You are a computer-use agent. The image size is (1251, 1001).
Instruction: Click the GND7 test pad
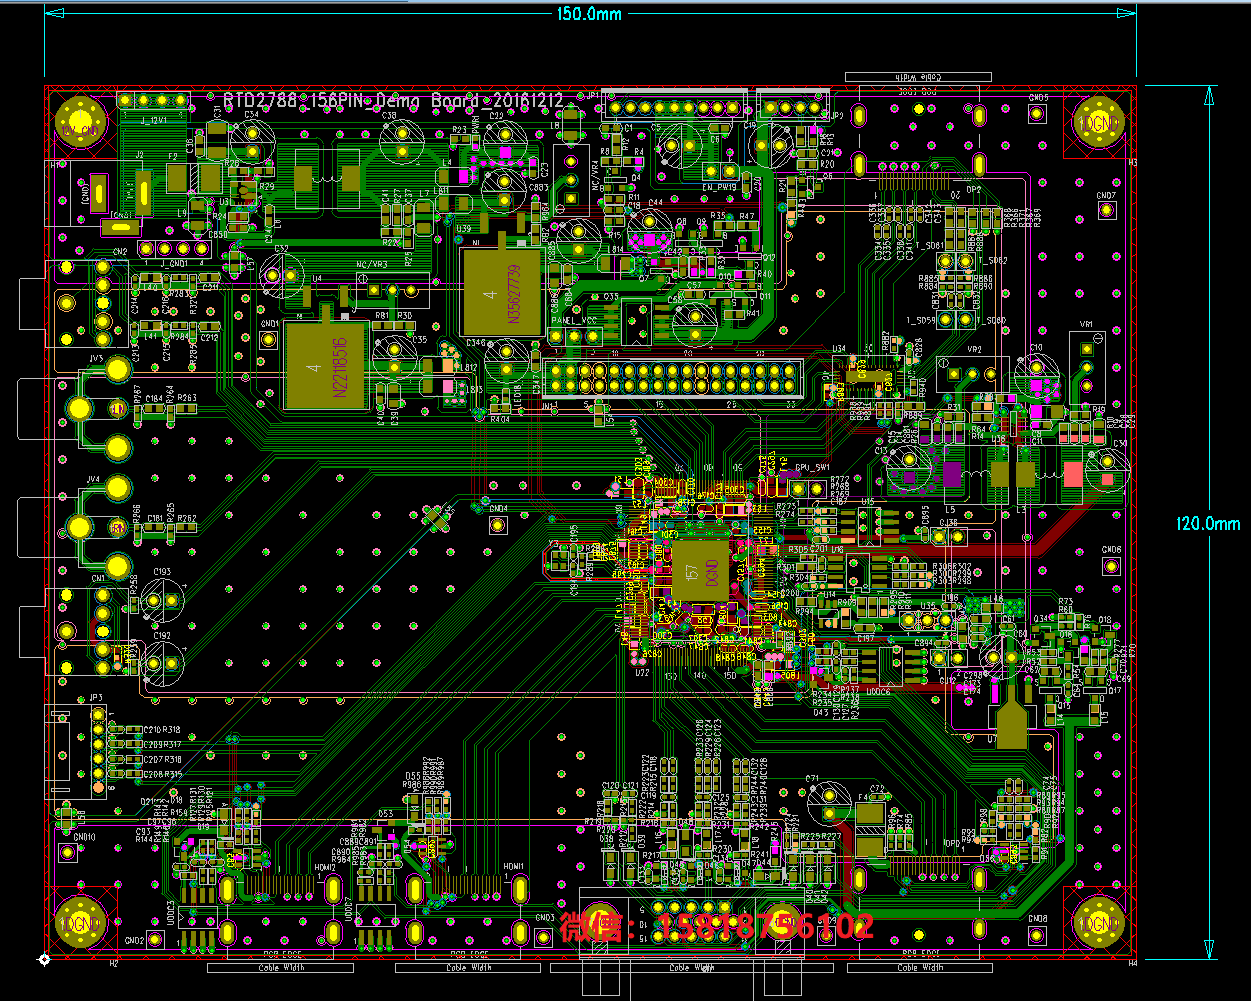pos(1106,211)
